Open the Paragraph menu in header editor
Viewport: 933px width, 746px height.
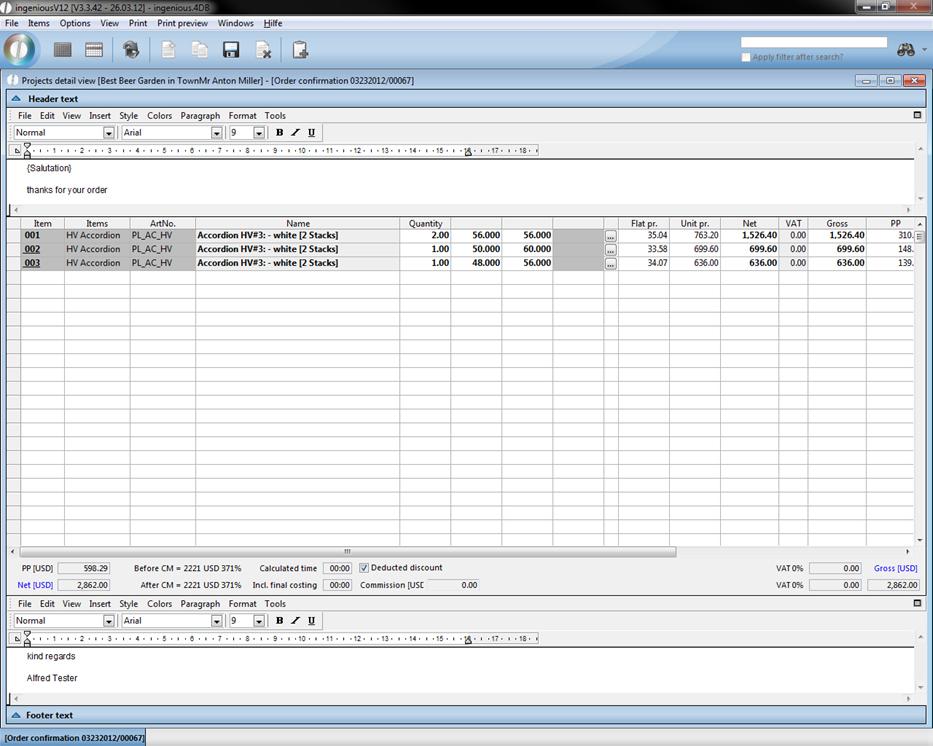click(x=200, y=116)
